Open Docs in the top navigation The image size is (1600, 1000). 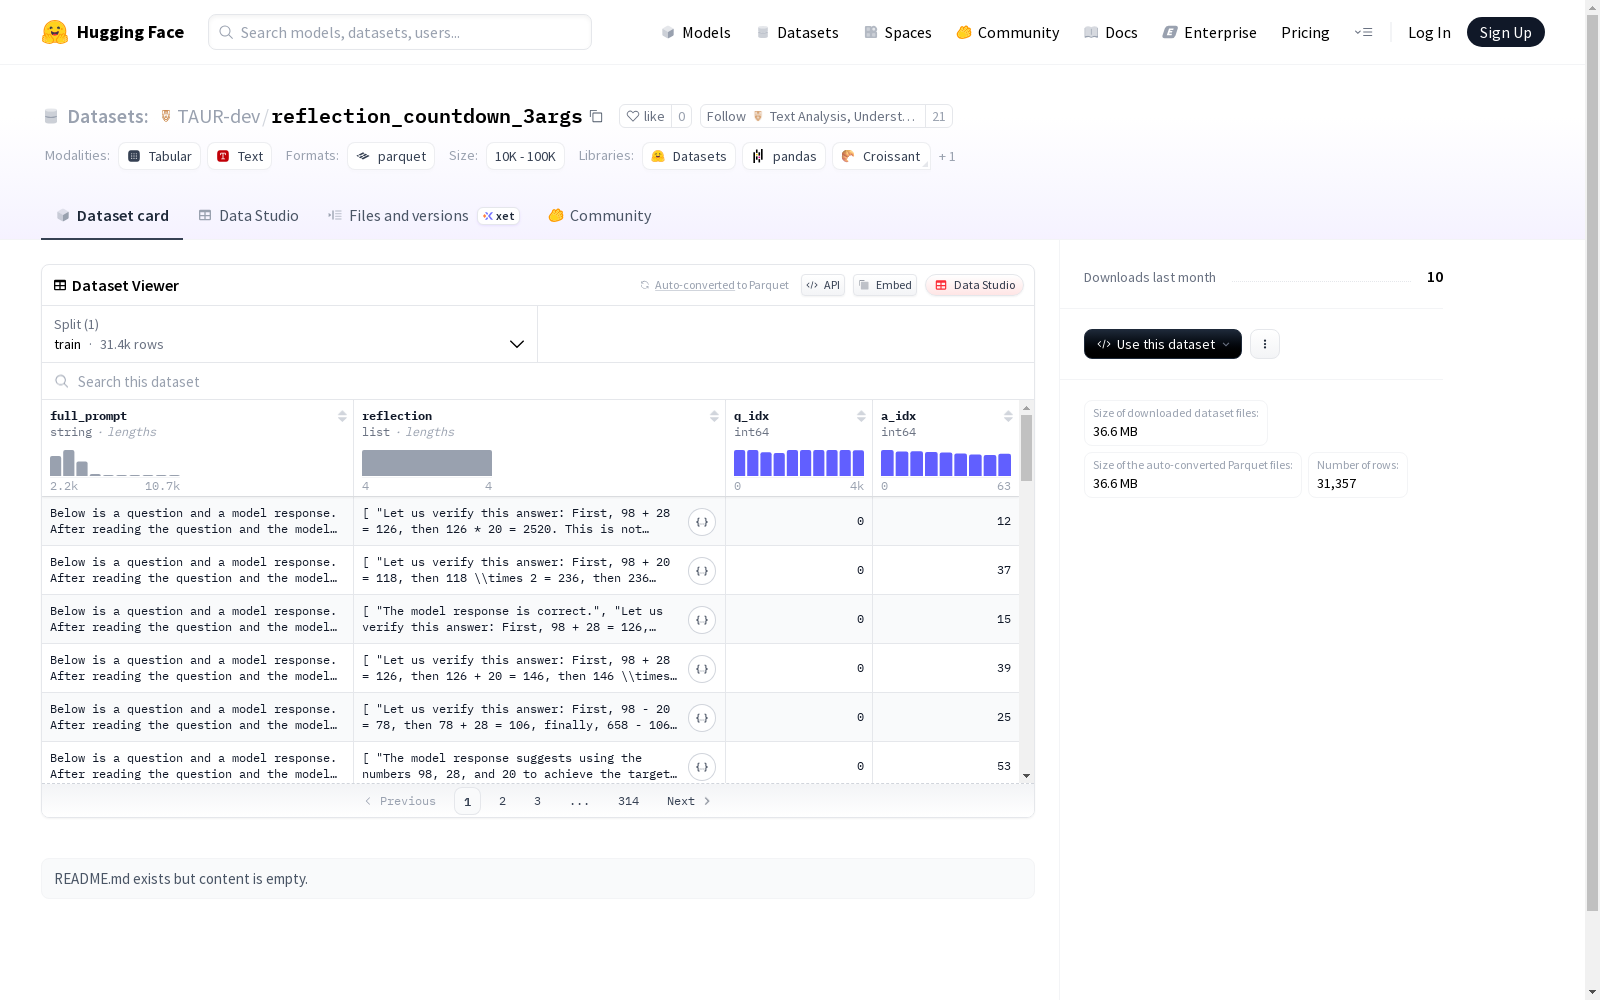1111,32
